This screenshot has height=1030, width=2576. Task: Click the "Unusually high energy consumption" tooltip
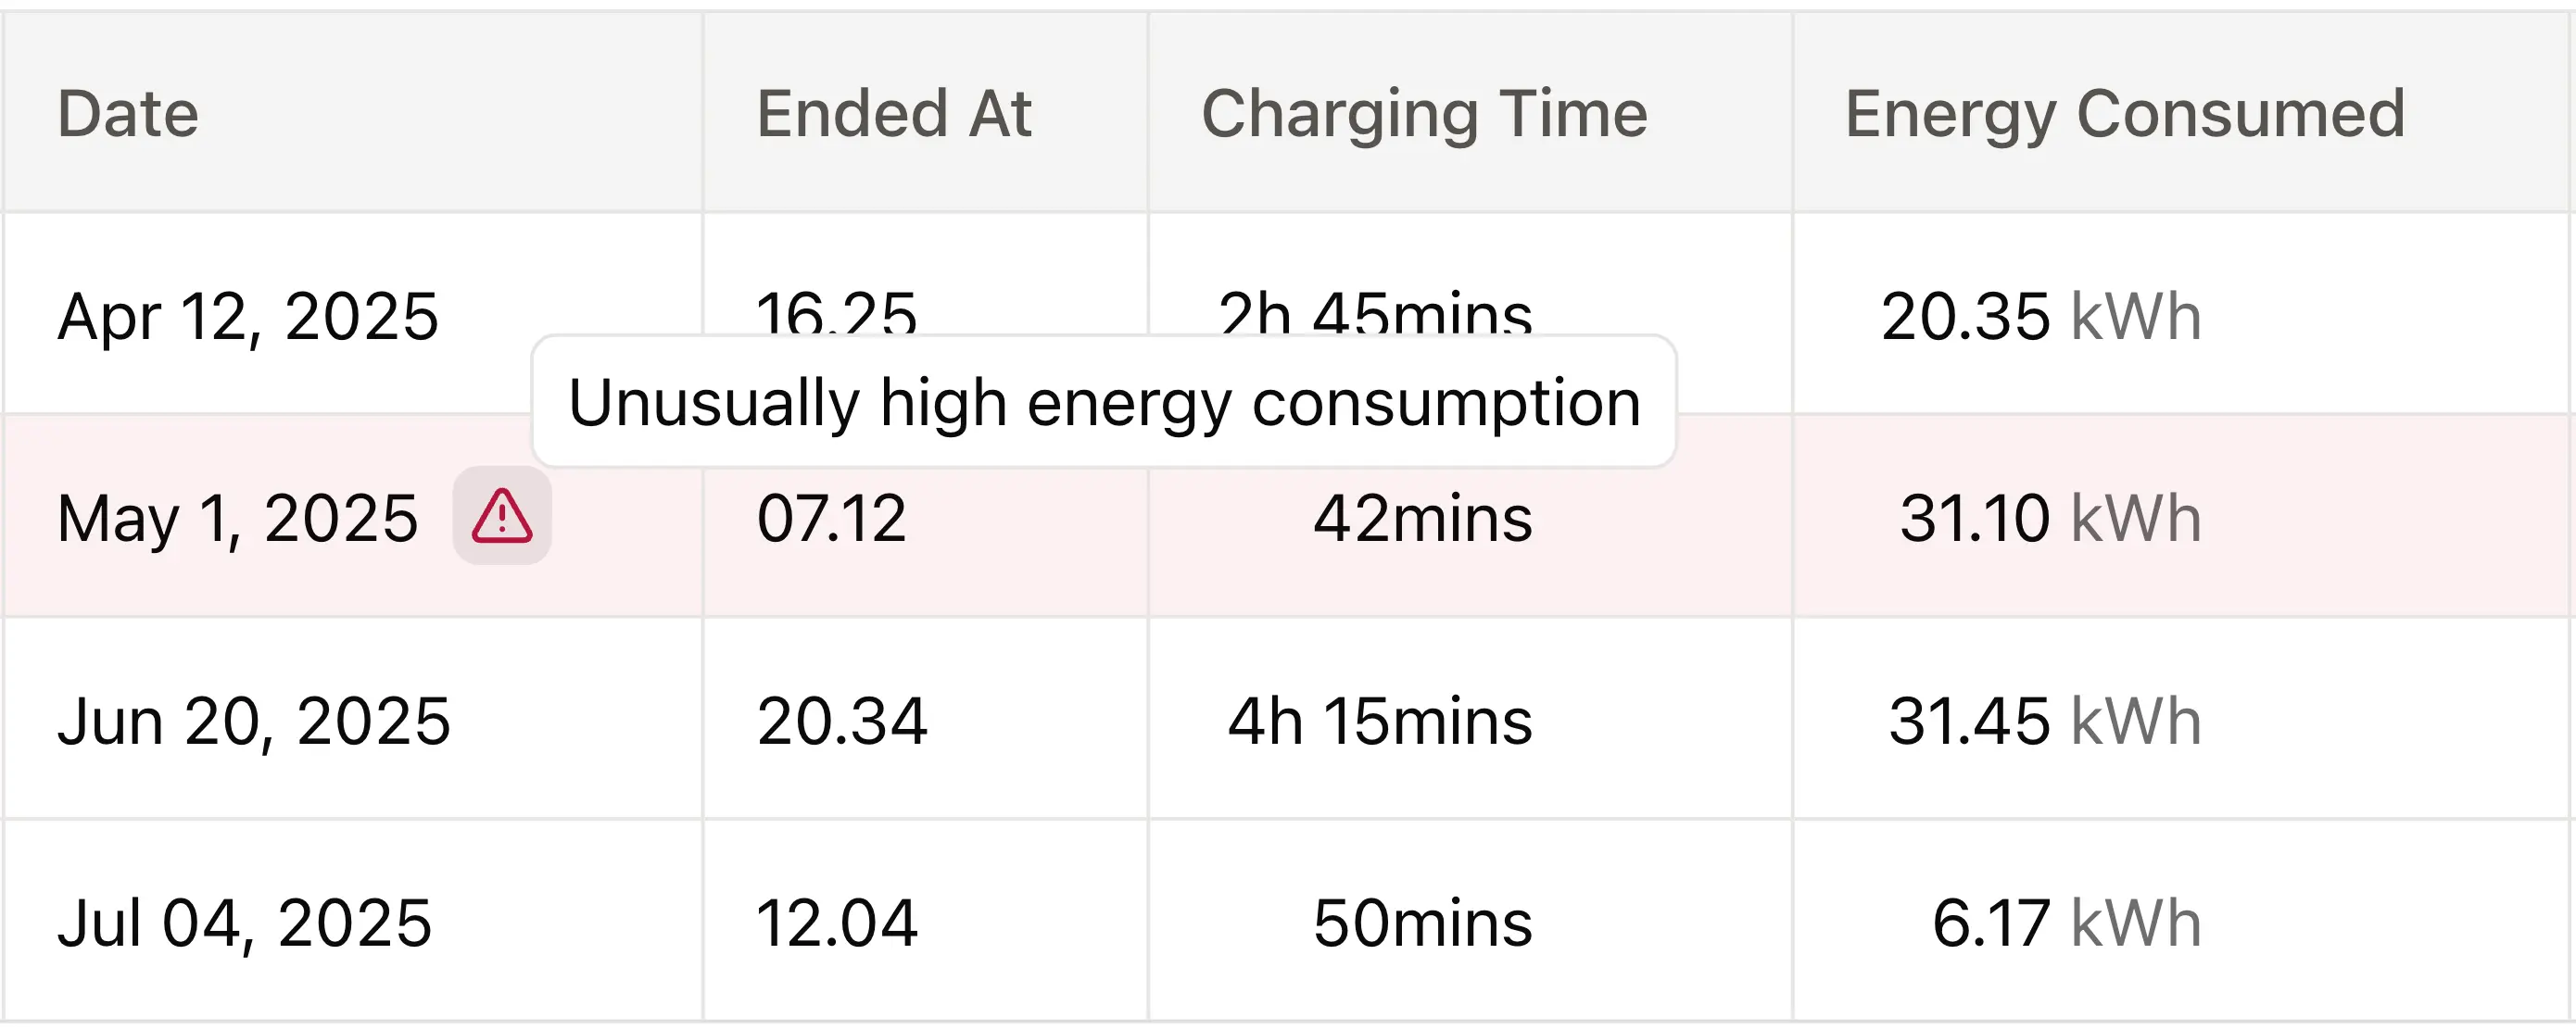click(x=1104, y=402)
